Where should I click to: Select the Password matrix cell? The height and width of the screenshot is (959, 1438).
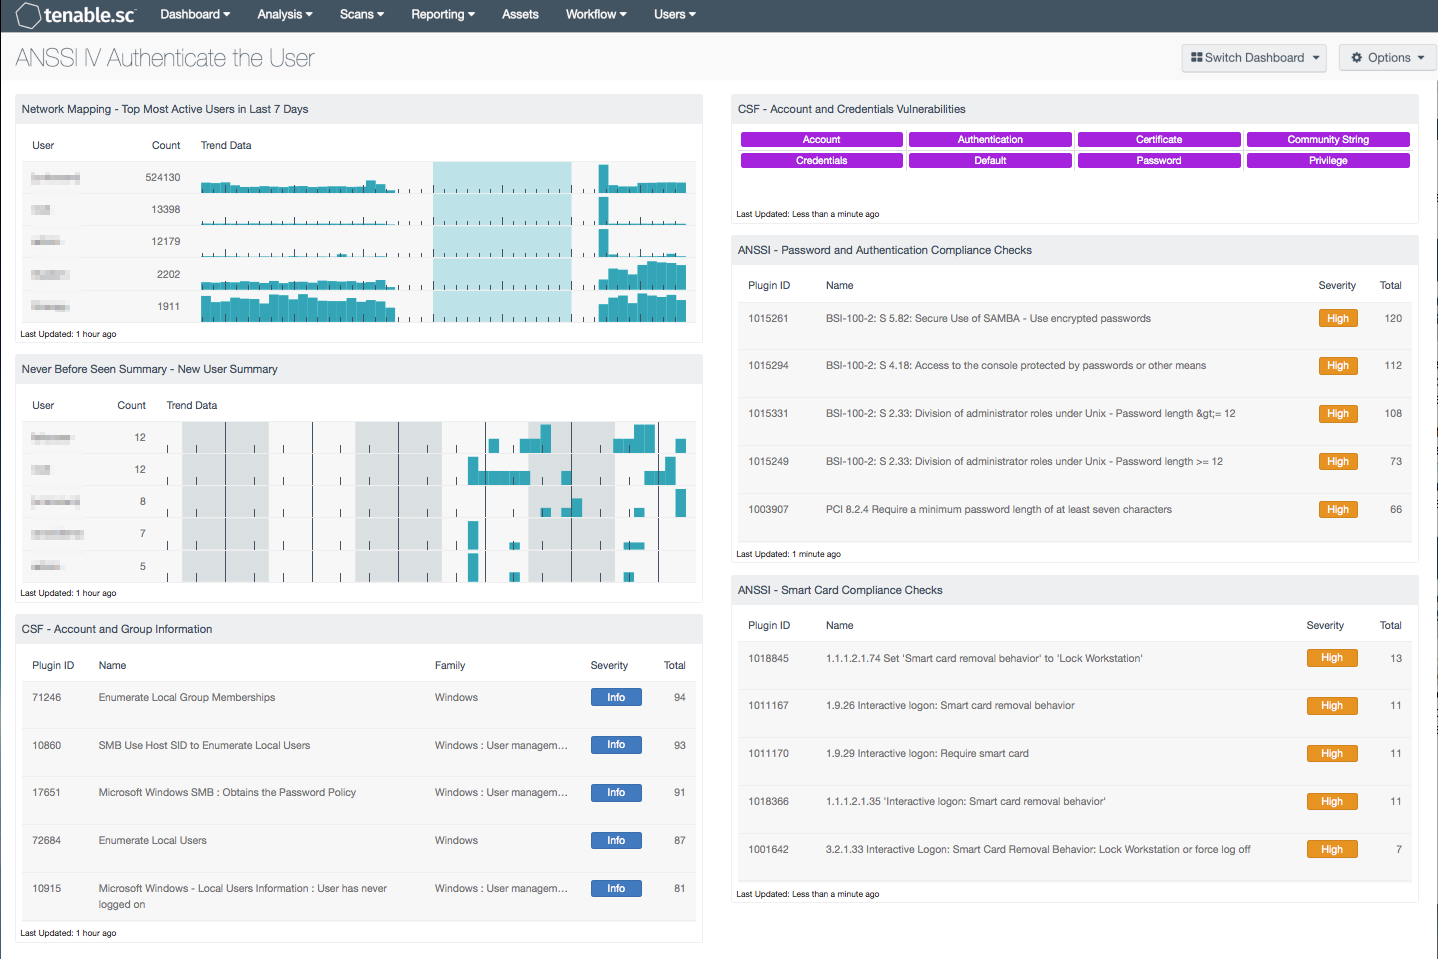click(x=1159, y=160)
